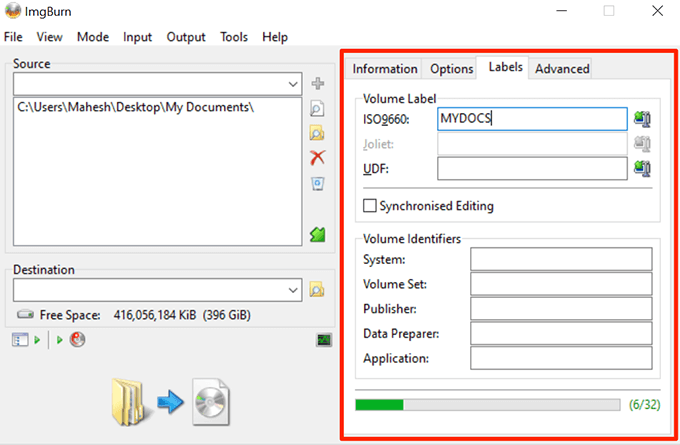Click the destination browse folder icon
The image size is (680, 445).
point(317,289)
